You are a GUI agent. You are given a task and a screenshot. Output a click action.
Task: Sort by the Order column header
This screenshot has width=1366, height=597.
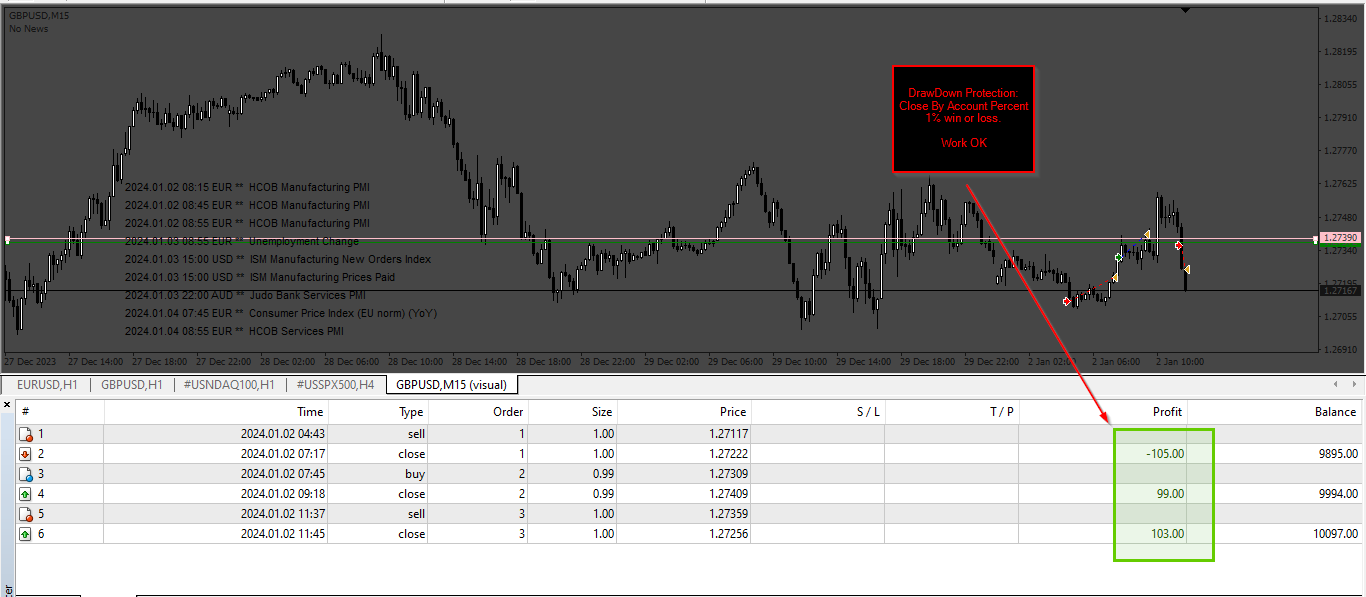pyautogui.click(x=478, y=411)
